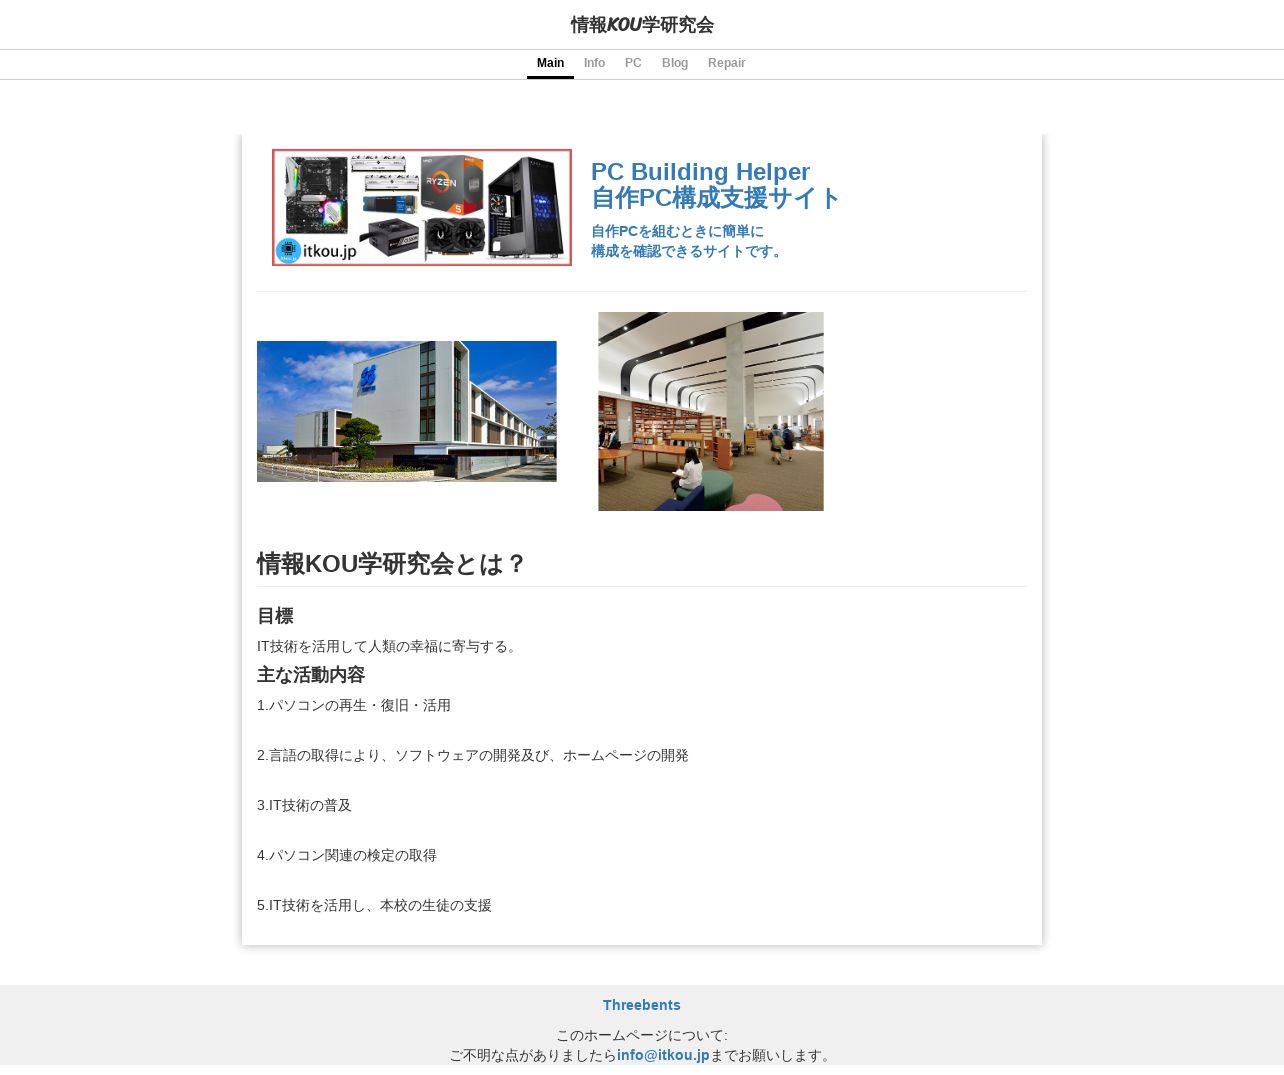
Task: Go to the Blog tab
Action: click(x=675, y=63)
